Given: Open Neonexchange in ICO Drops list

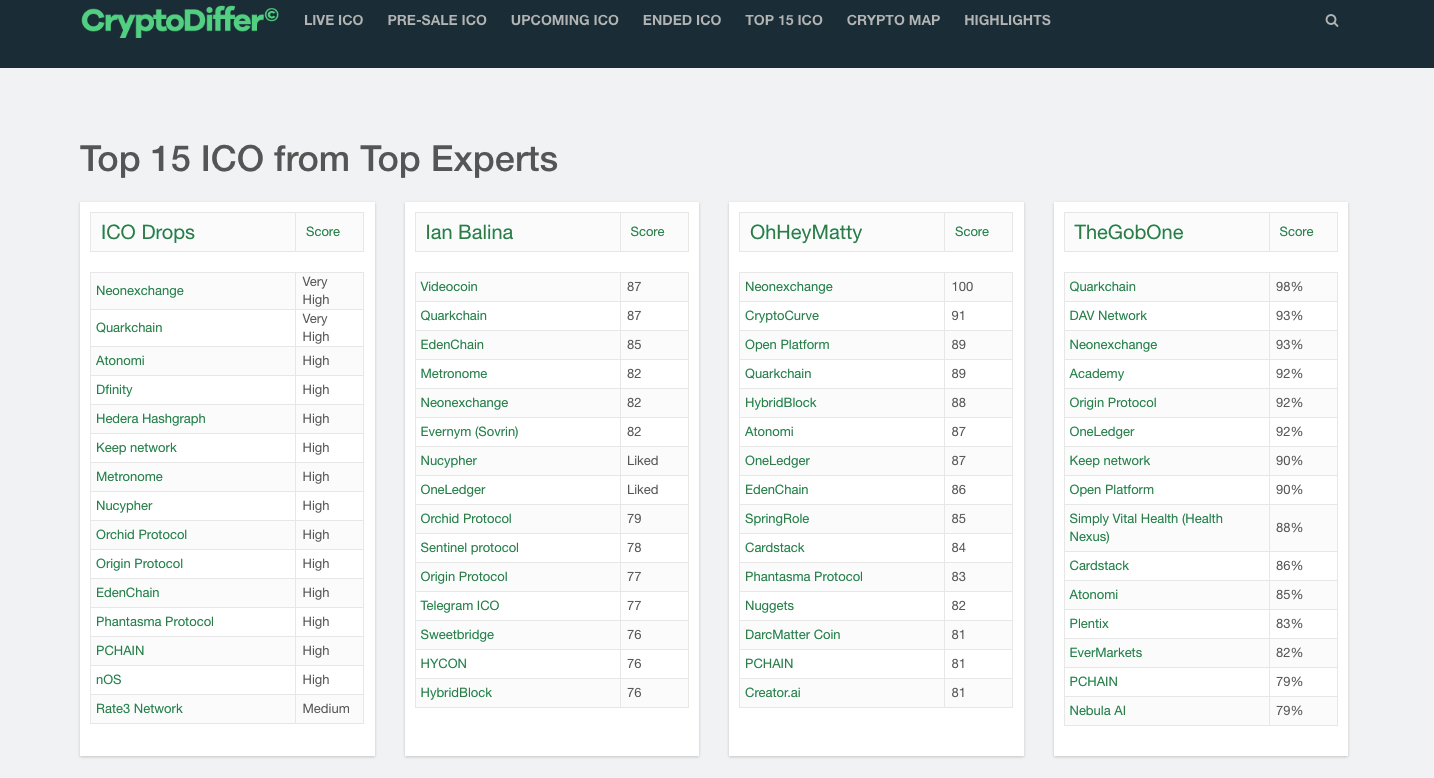Looking at the screenshot, I should 140,291.
